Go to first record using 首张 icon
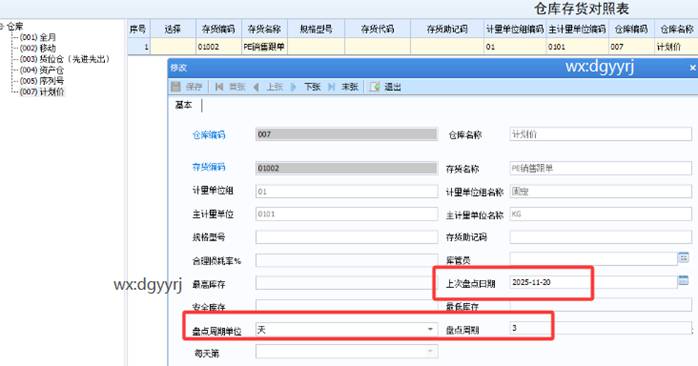The image size is (698, 366). pyautogui.click(x=219, y=87)
